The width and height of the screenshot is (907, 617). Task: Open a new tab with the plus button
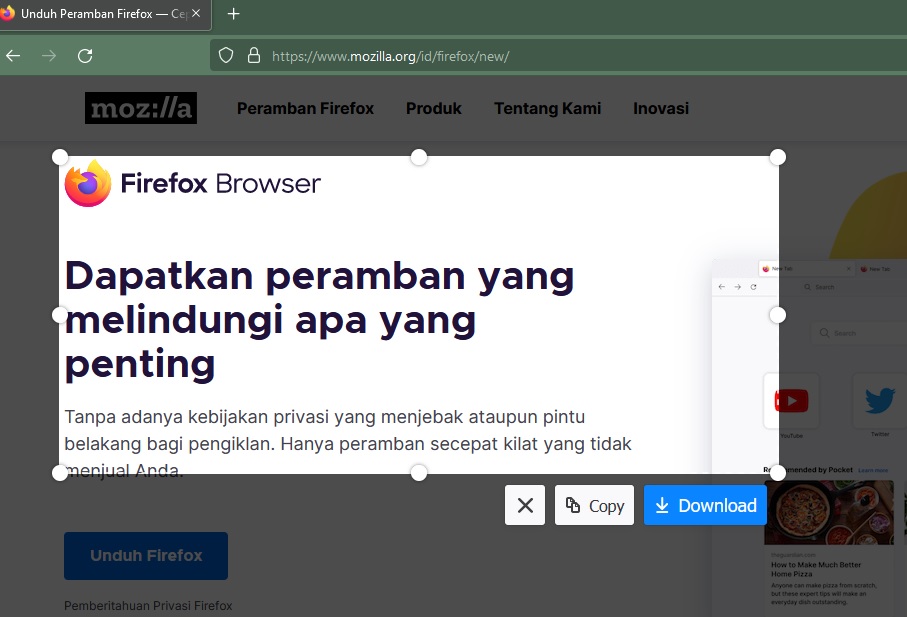[233, 14]
